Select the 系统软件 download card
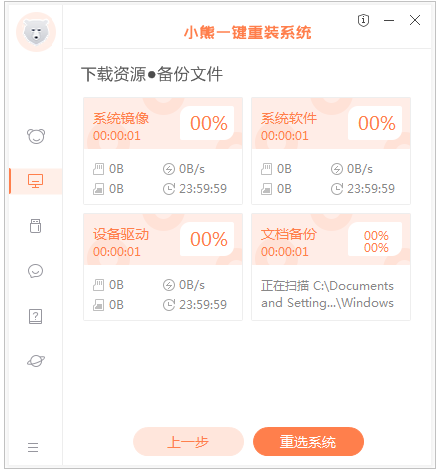The height and width of the screenshot is (472, 438). 331,151
